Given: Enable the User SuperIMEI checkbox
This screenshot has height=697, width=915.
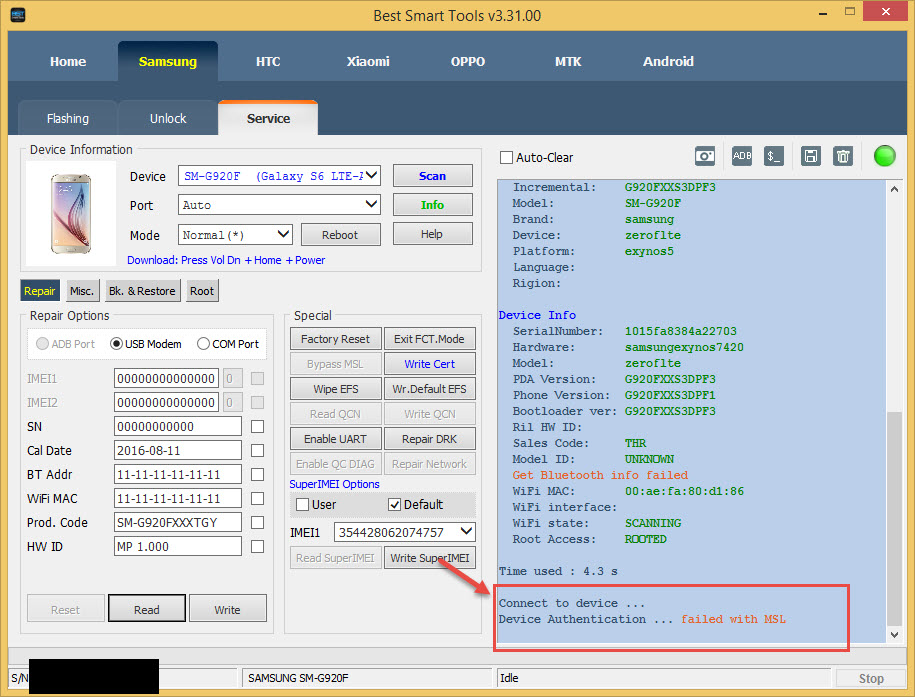Looking at the screenshot, I should coord(302,504).
